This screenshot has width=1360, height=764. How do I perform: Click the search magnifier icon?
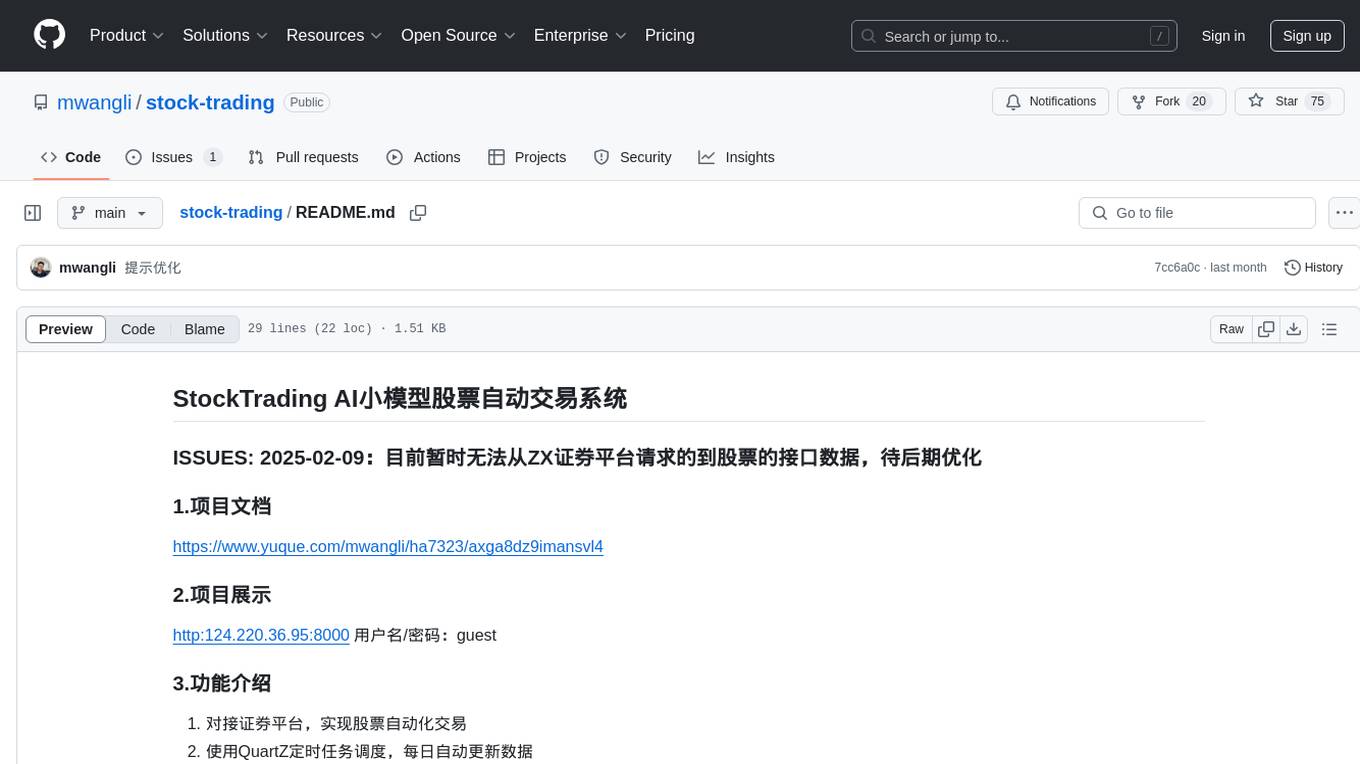click(868, 36)
